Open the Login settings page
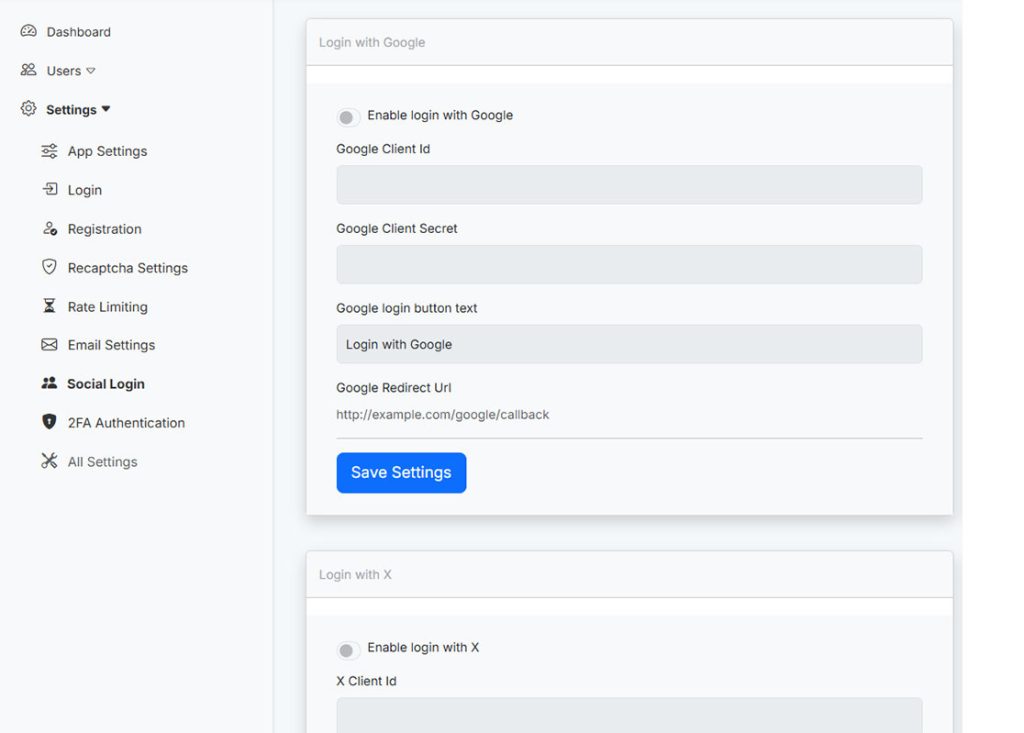Screen dimensions: 1024x733 (85, 190)
